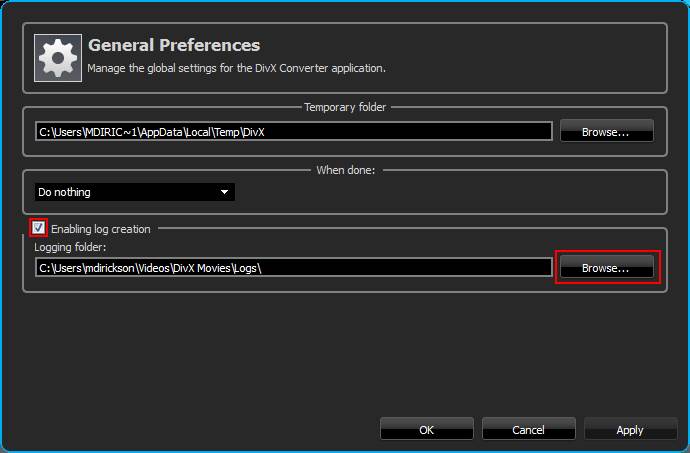Confirm preferences with the OK button

[426, 429]
